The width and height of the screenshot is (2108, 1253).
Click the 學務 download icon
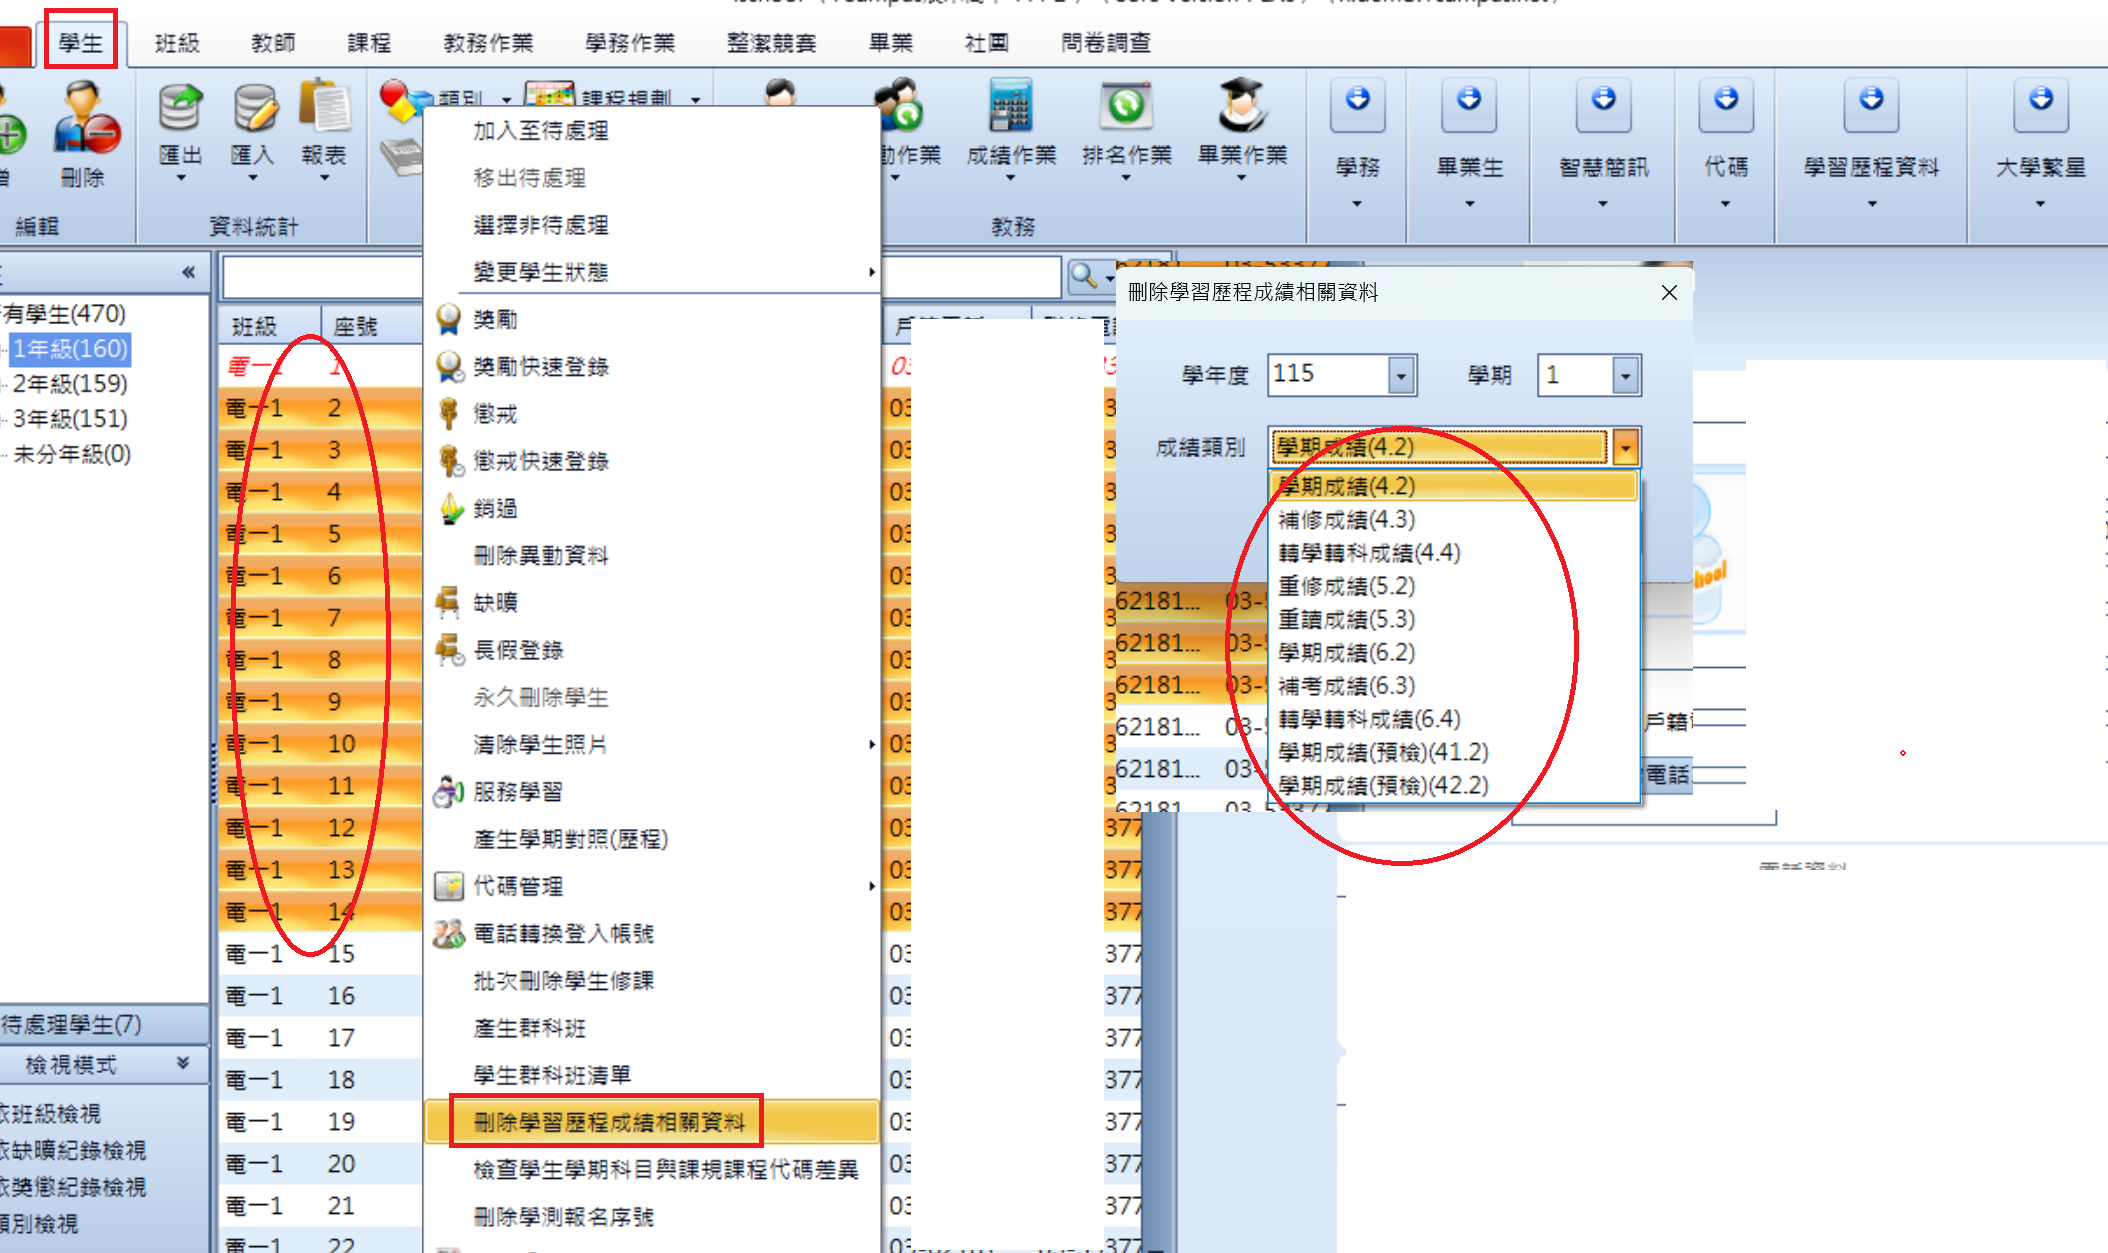[1358, 104]
